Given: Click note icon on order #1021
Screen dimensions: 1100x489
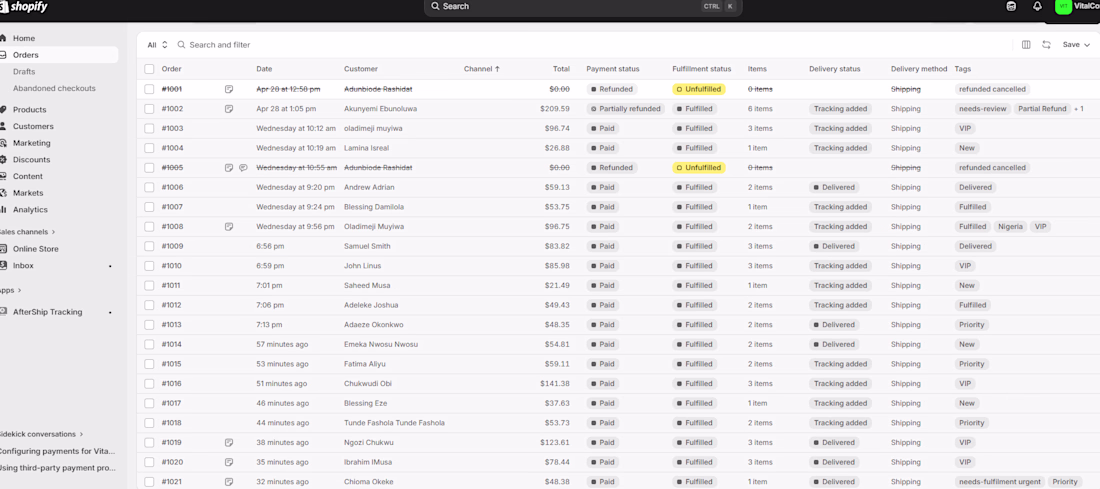Looking at the screenshot, I should pos(229,482).
